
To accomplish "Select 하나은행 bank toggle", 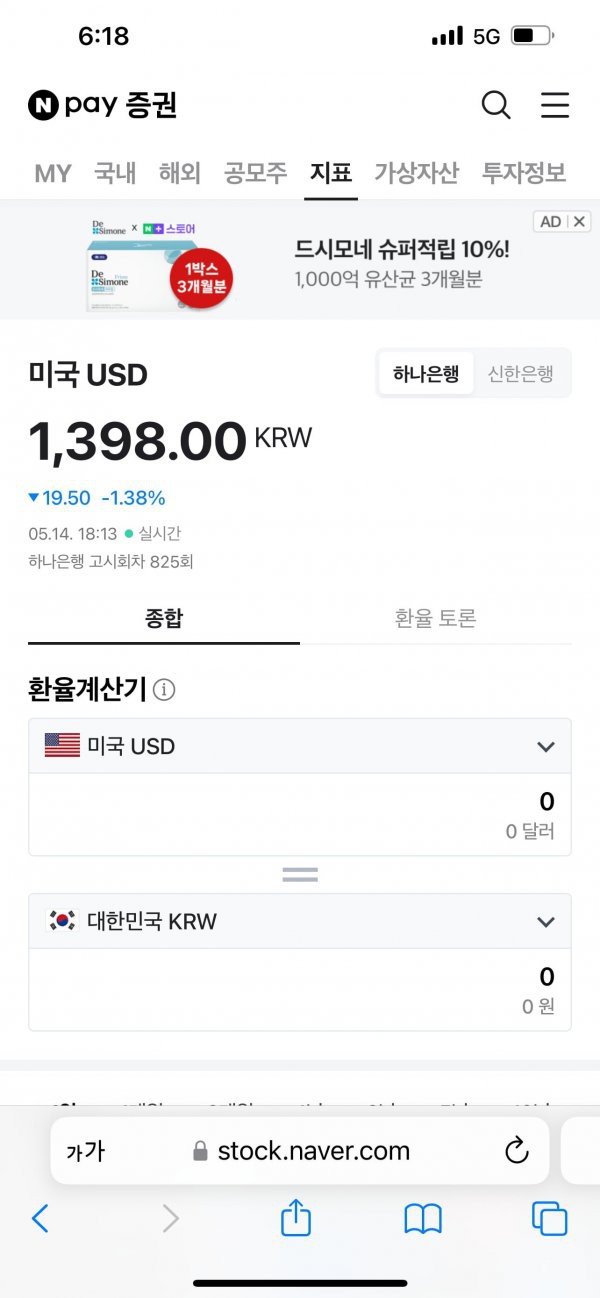I will pyautogui.click(x=426, y=374).
